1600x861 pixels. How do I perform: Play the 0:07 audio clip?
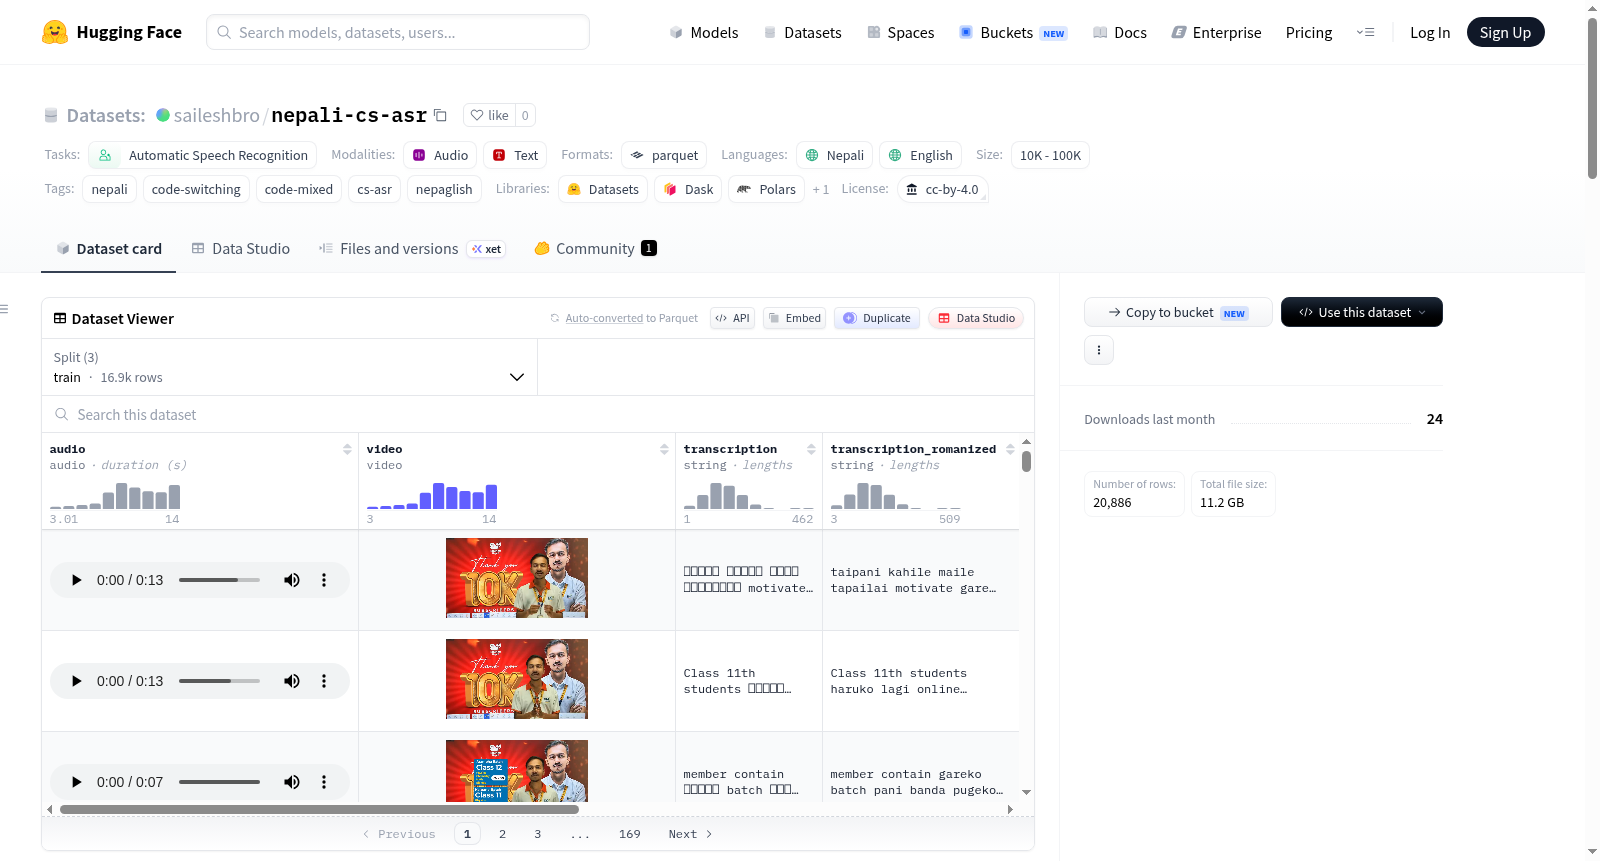tap(76, 782)
